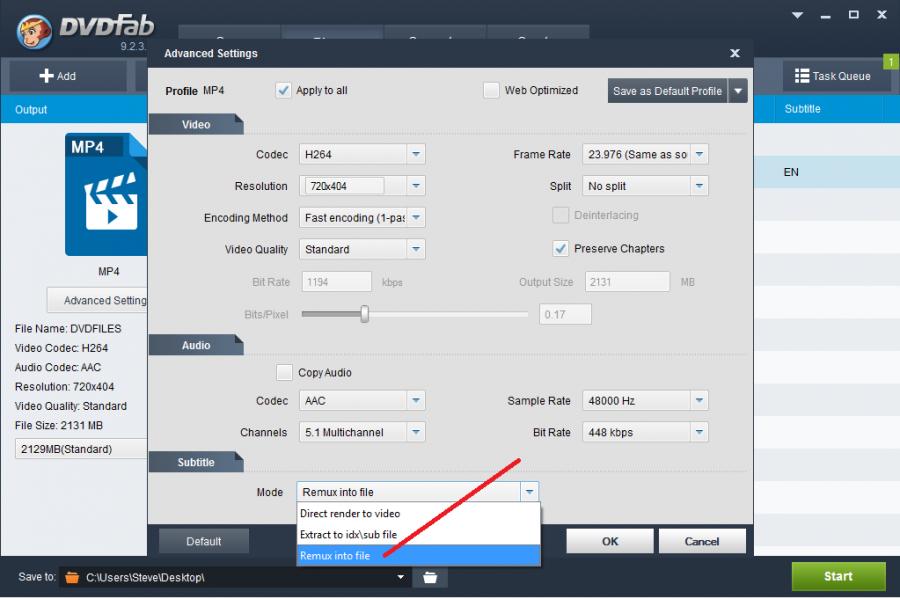Collapse the subtitle Mode dropdown arrow
This screenshot has height=599, width=900.
[529, 492]
